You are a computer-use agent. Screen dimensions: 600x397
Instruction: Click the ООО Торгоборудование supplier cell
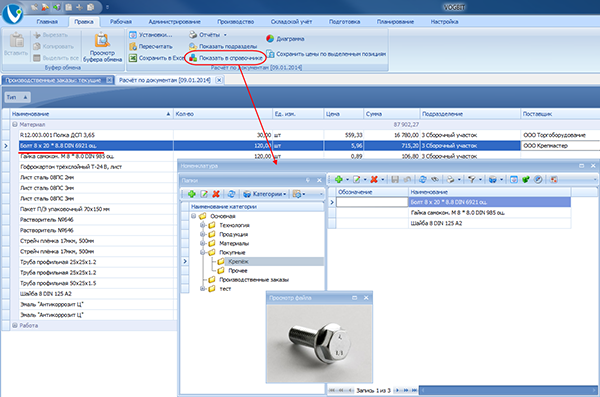559,135
